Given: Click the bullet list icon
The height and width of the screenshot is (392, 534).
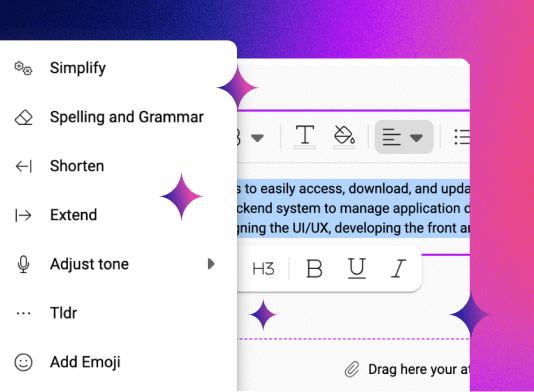Looking at the screenshot, I should [x=462, y=137].
